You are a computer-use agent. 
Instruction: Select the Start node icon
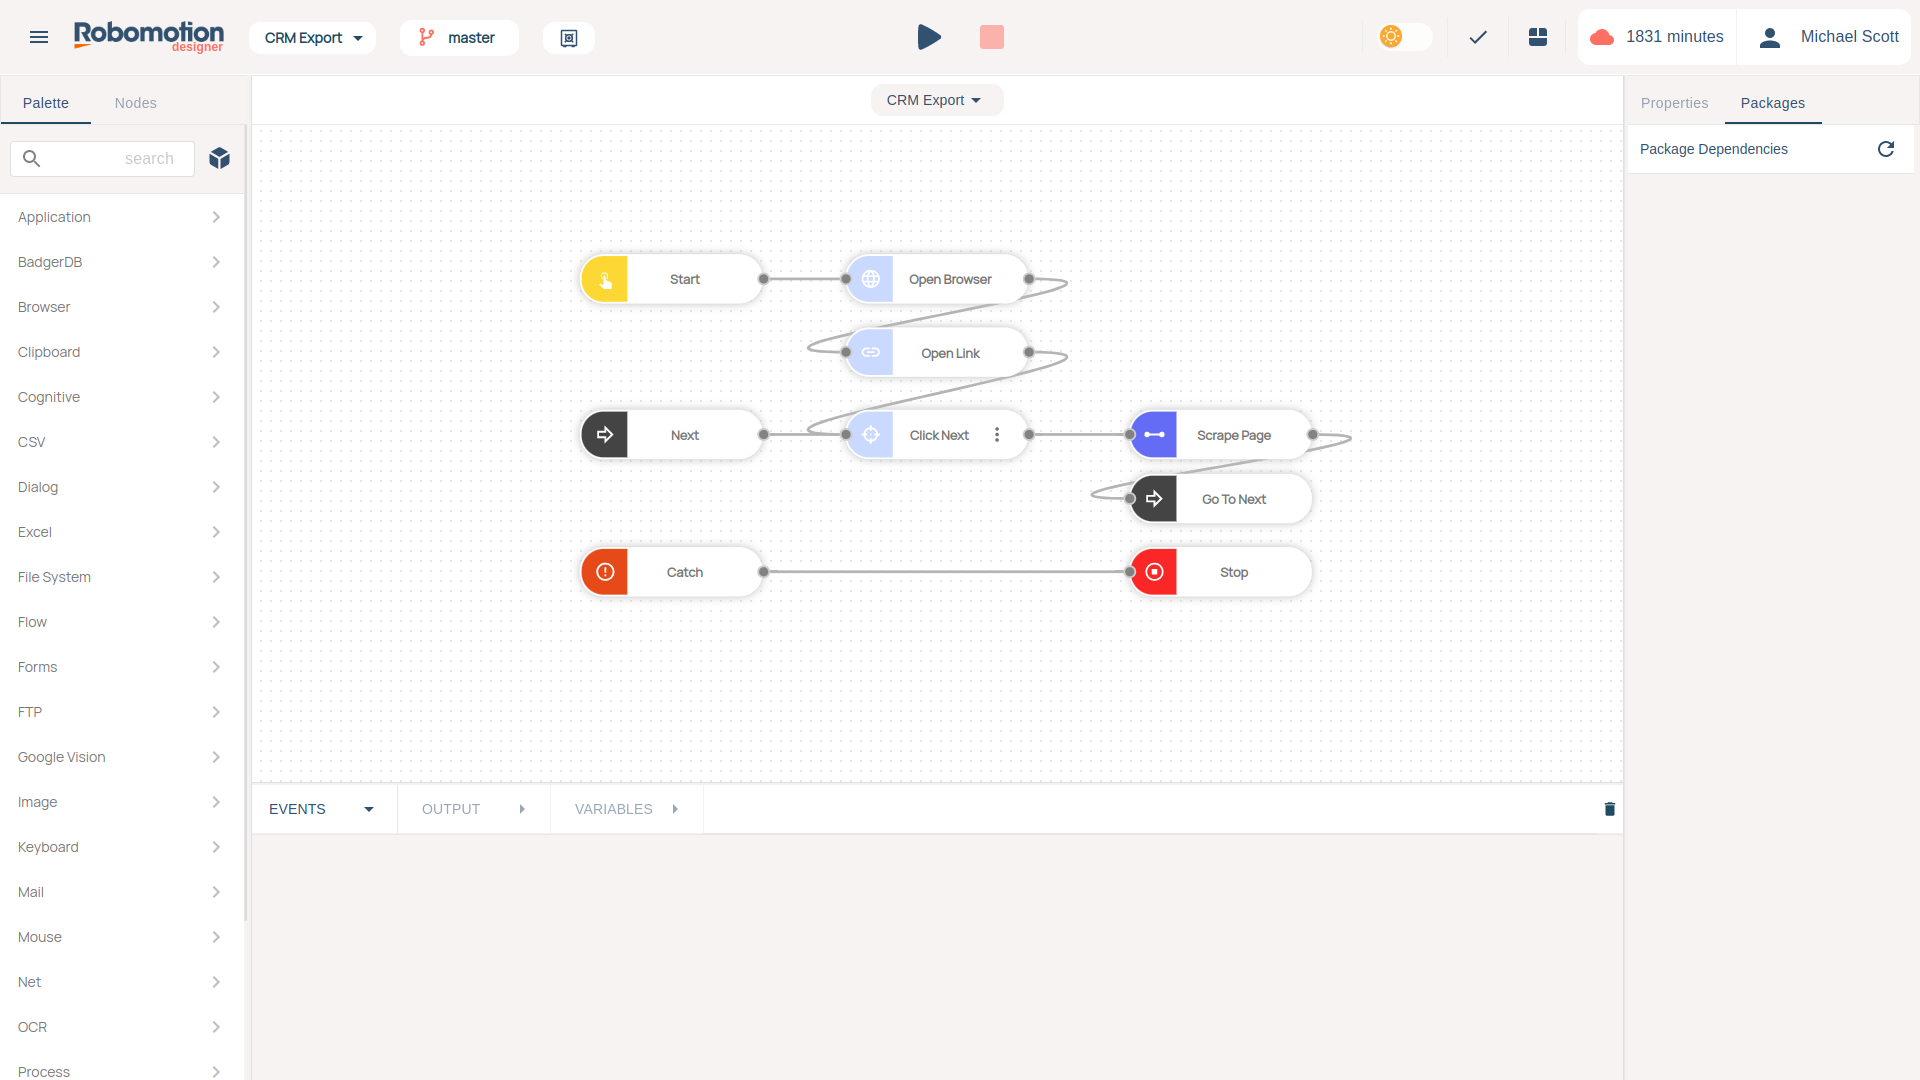(605, 279)
